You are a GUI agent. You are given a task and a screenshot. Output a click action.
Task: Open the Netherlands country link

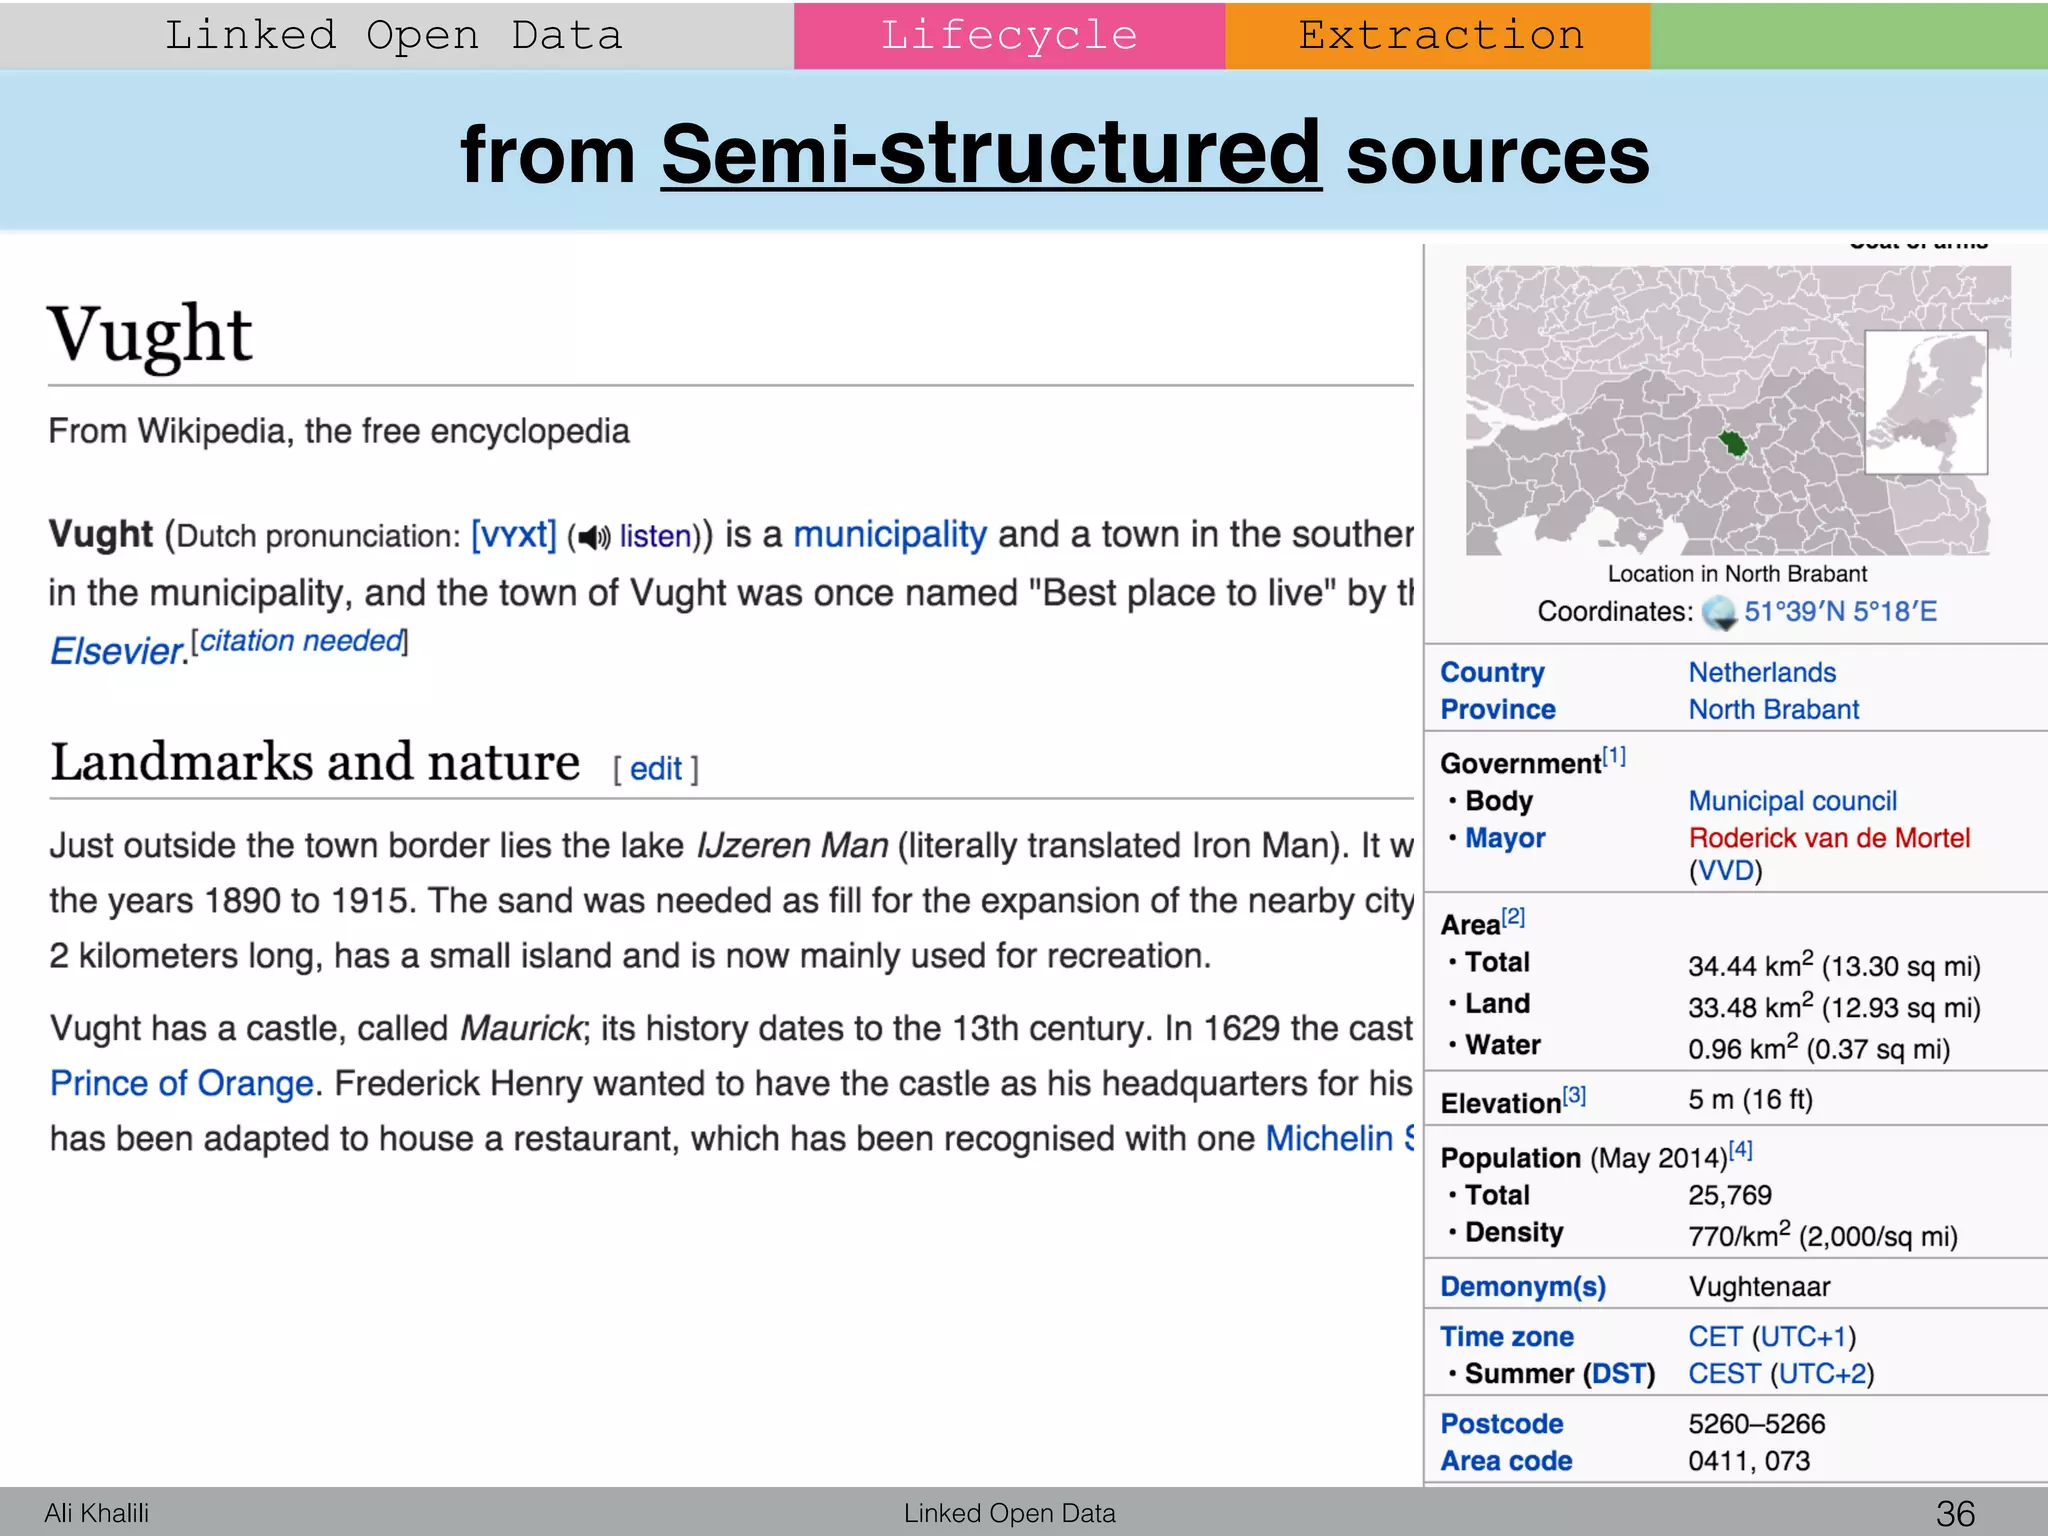[1762, 672]
